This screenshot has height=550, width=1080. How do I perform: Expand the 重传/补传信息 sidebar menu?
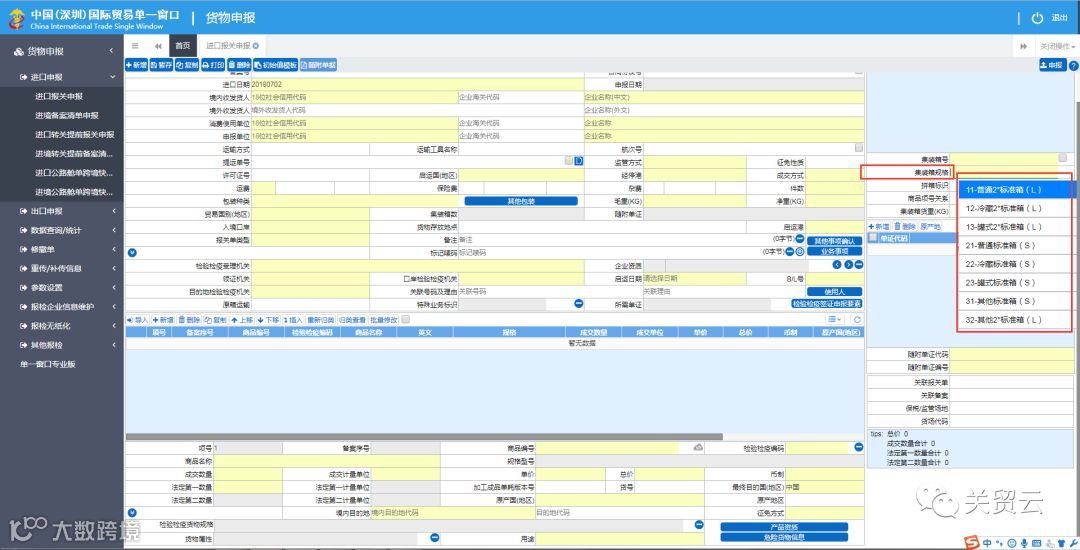coord(62,268)
